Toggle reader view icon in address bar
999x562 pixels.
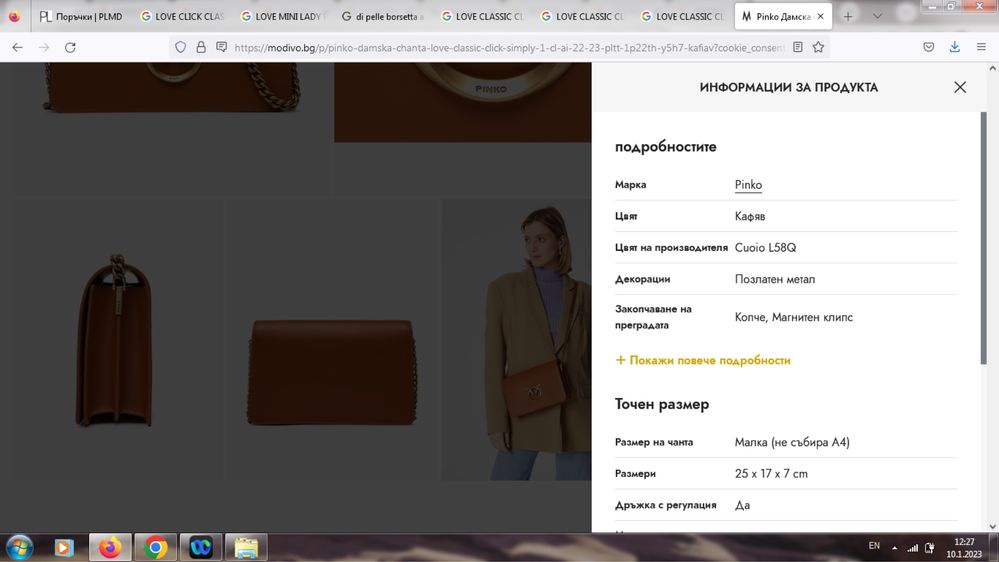click(798, 47)
